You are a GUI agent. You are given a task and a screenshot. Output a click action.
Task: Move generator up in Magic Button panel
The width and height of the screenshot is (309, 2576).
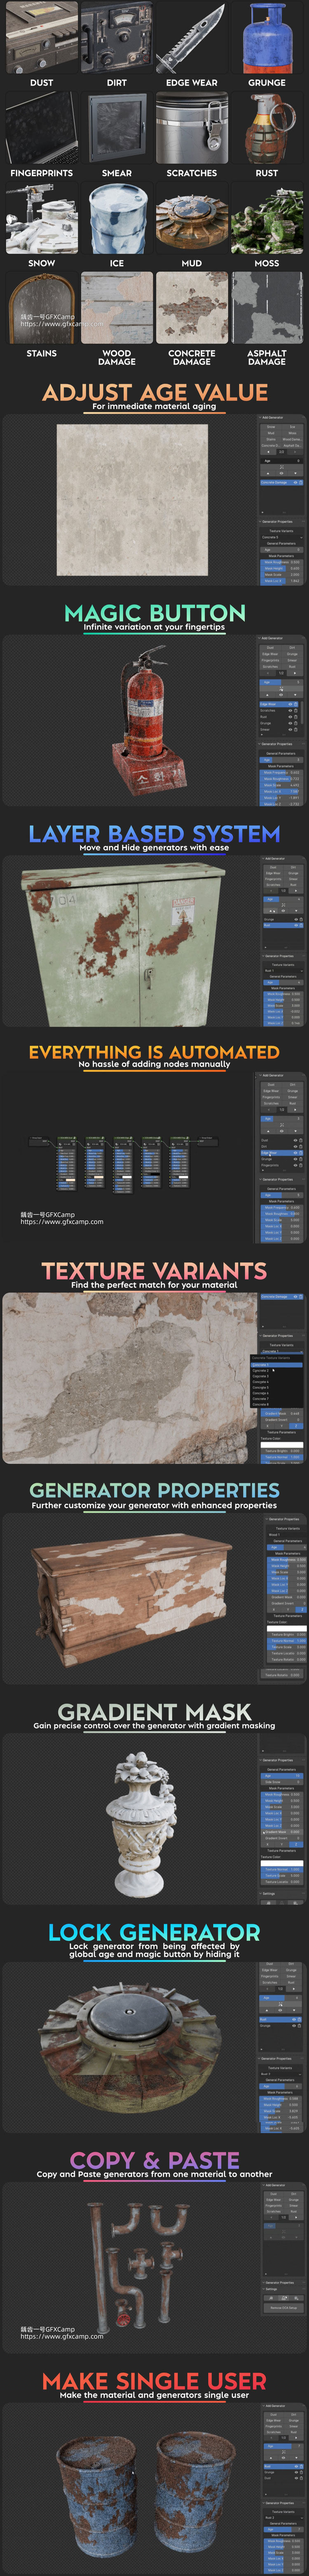pyautogui.click(x=268, y=695)
